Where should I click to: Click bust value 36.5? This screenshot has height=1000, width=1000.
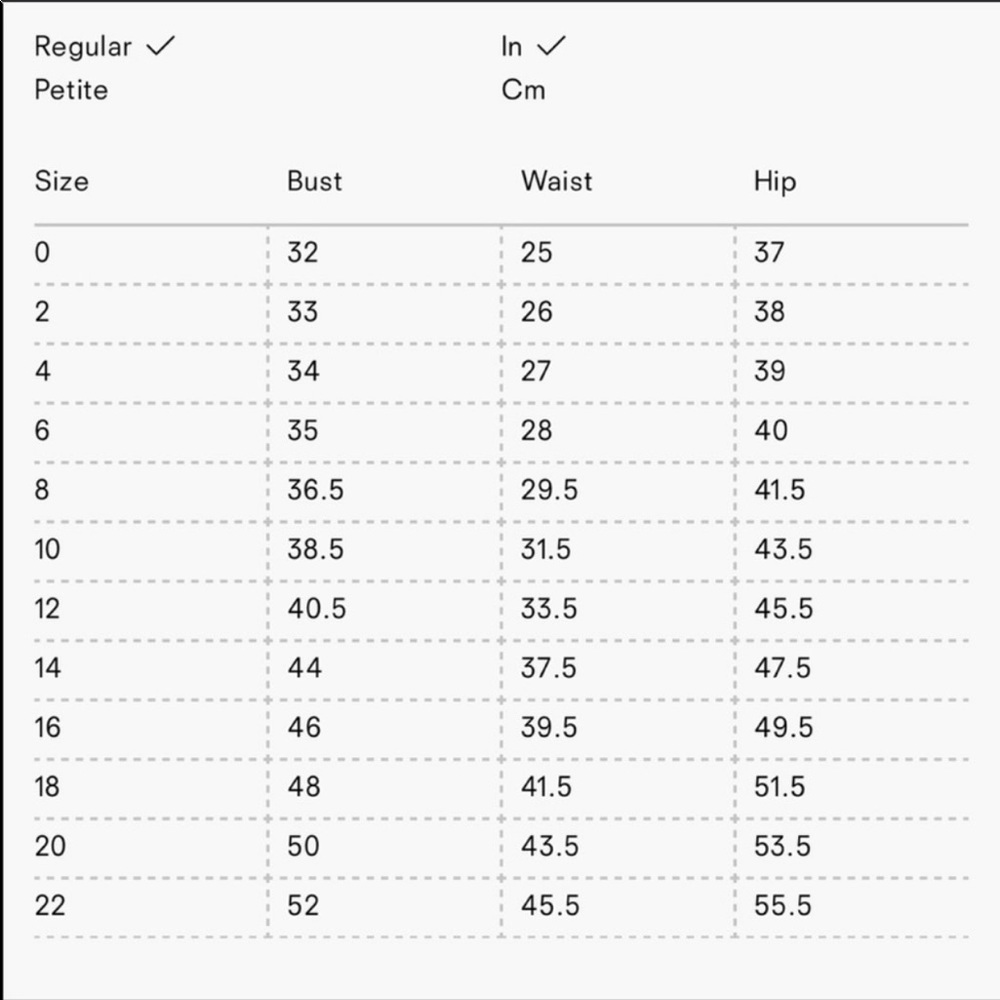pos(315,490)
